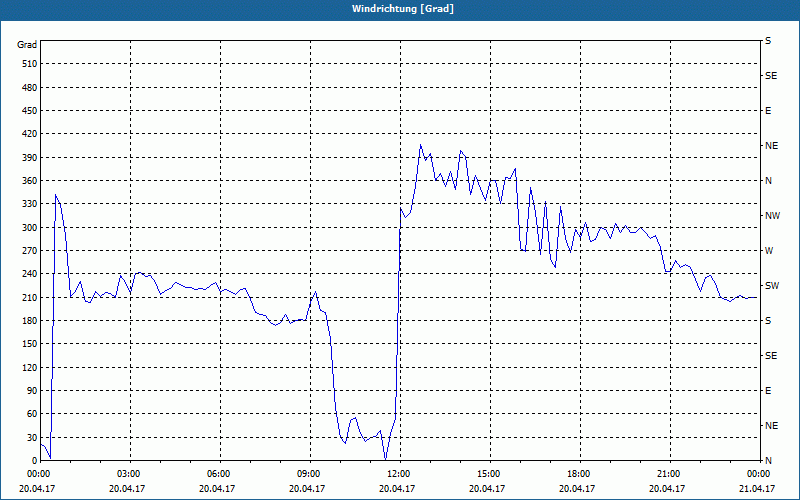Select the 20.04.17 date under 12:00
Screen dimensions: 800x500
coord(396,488)
